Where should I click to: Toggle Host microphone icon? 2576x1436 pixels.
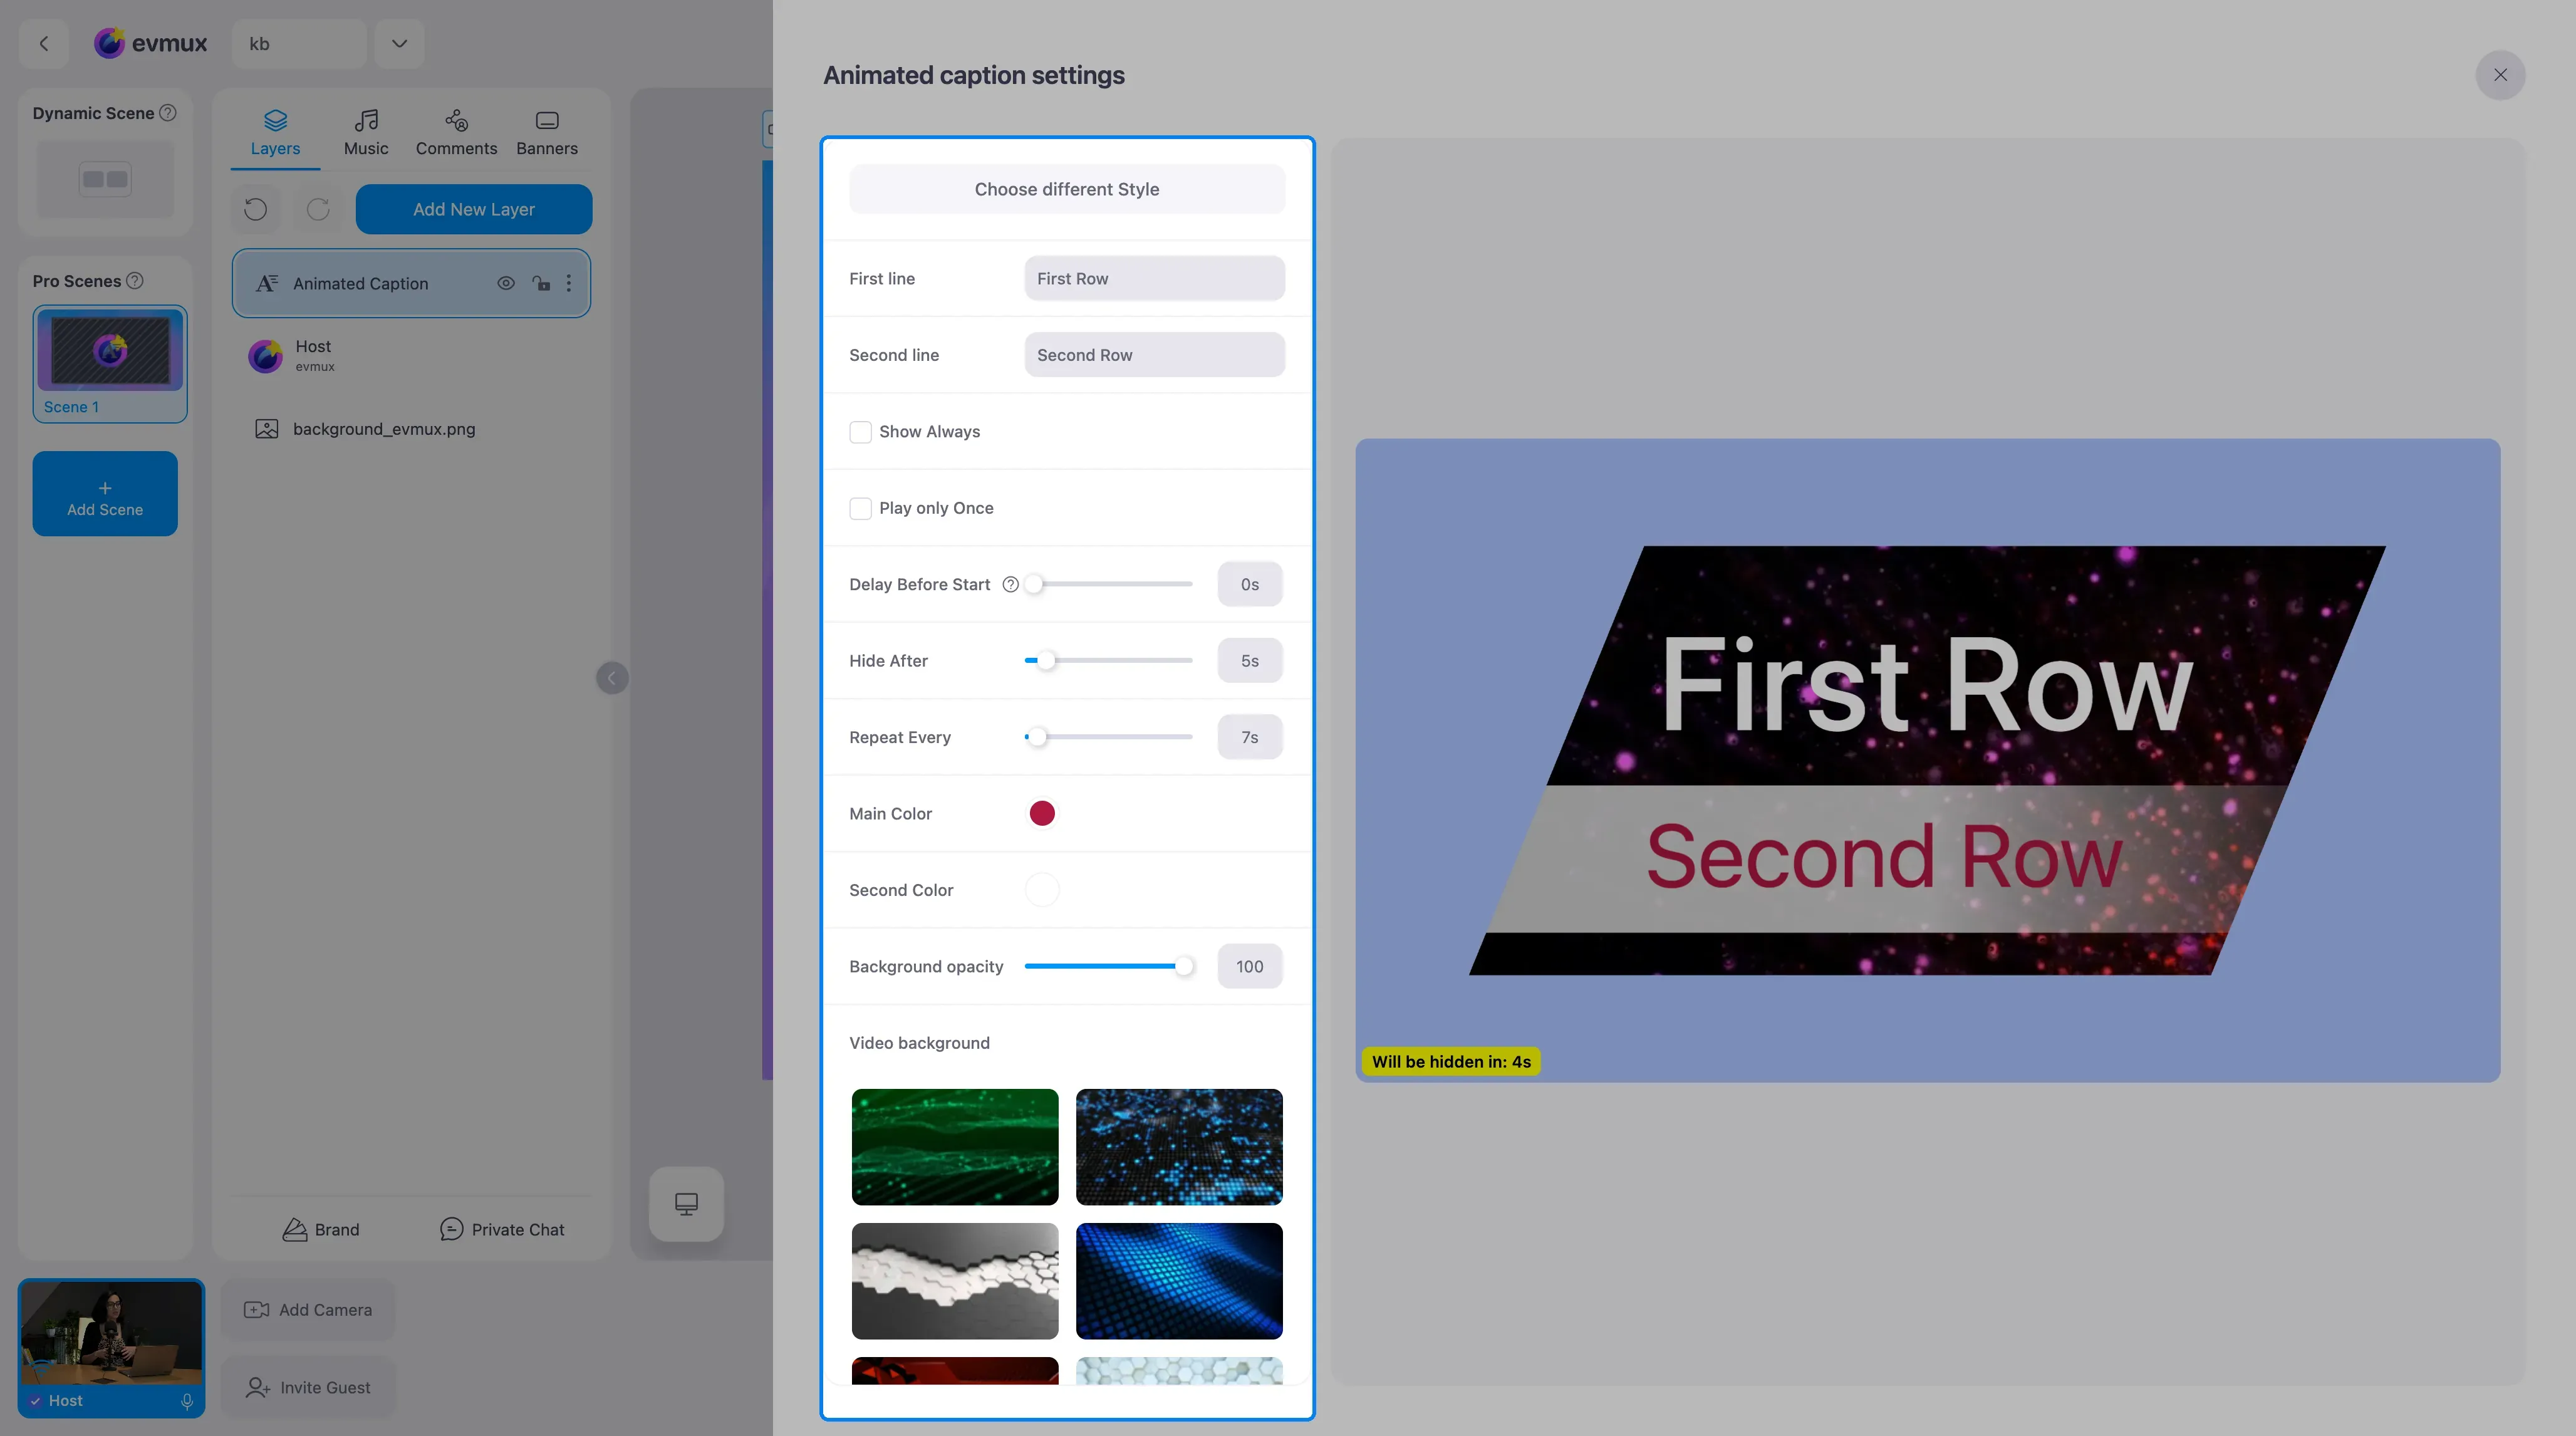tap(187, 1401)
